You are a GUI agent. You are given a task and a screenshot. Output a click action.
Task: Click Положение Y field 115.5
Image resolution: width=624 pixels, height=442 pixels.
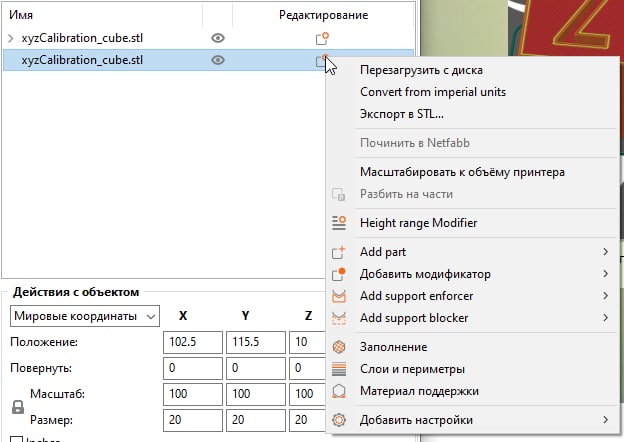tap(255, 342)
